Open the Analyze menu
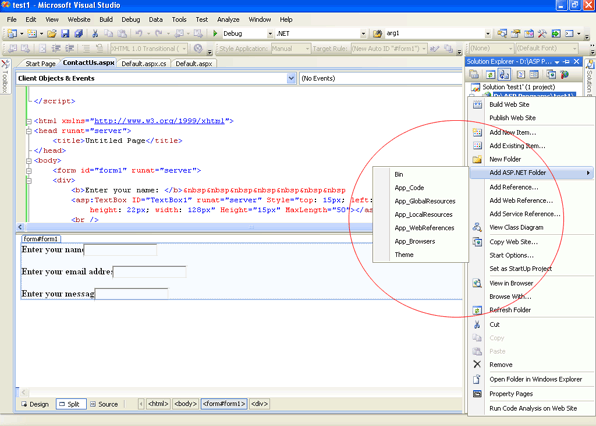This screenshot has width=596, height=426. pyautogui.click(x=228, y=19)
